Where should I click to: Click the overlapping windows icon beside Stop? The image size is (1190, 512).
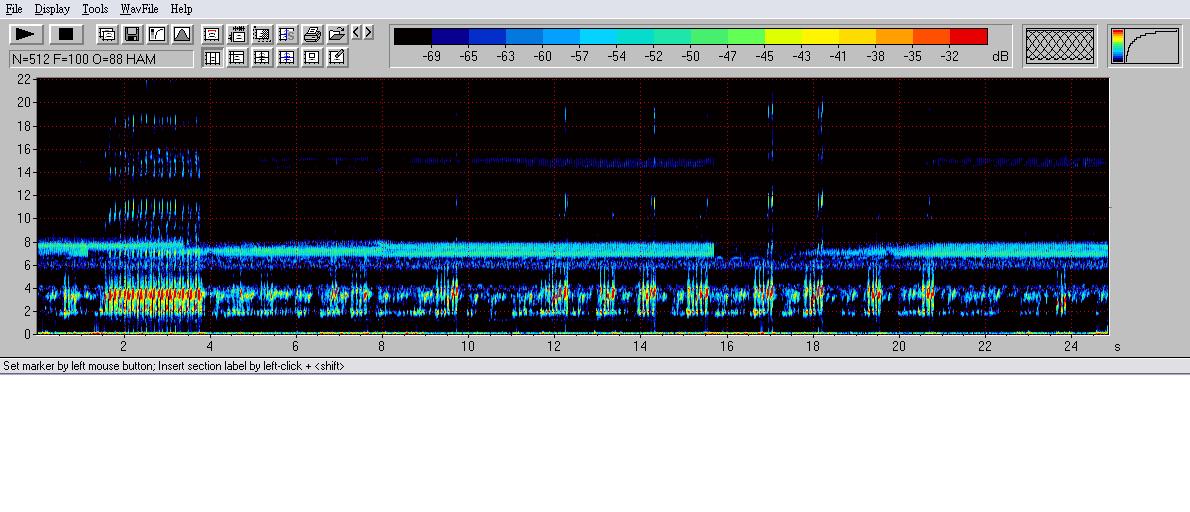coord(107,34)
